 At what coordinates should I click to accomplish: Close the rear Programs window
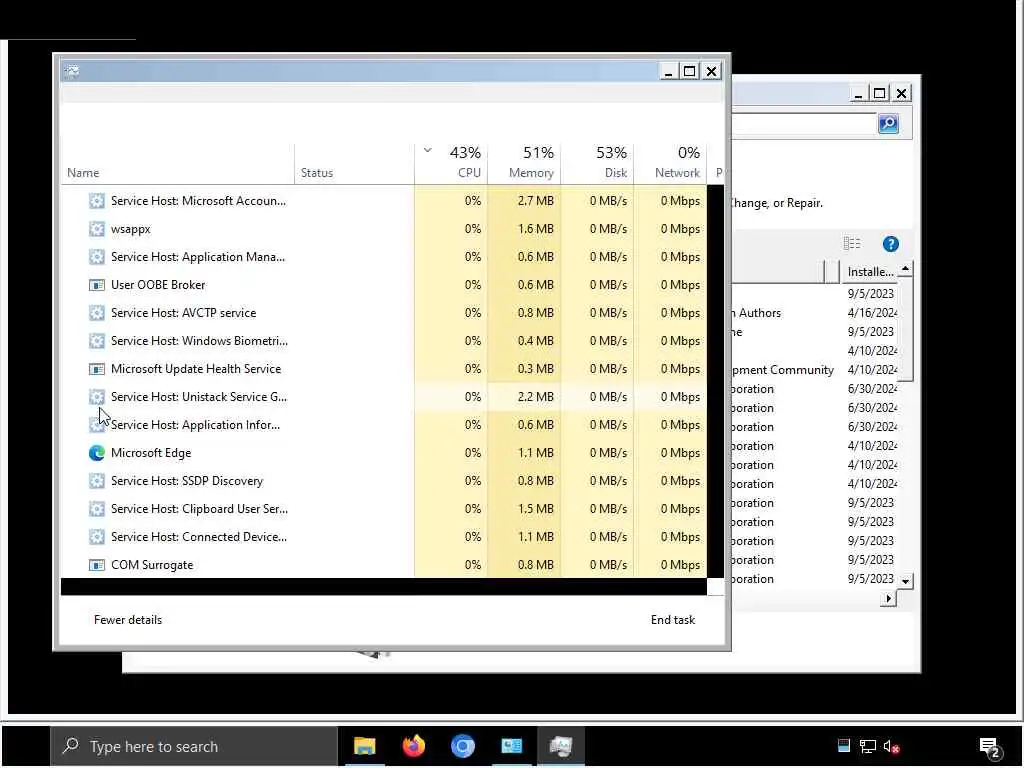coord(901,93)
